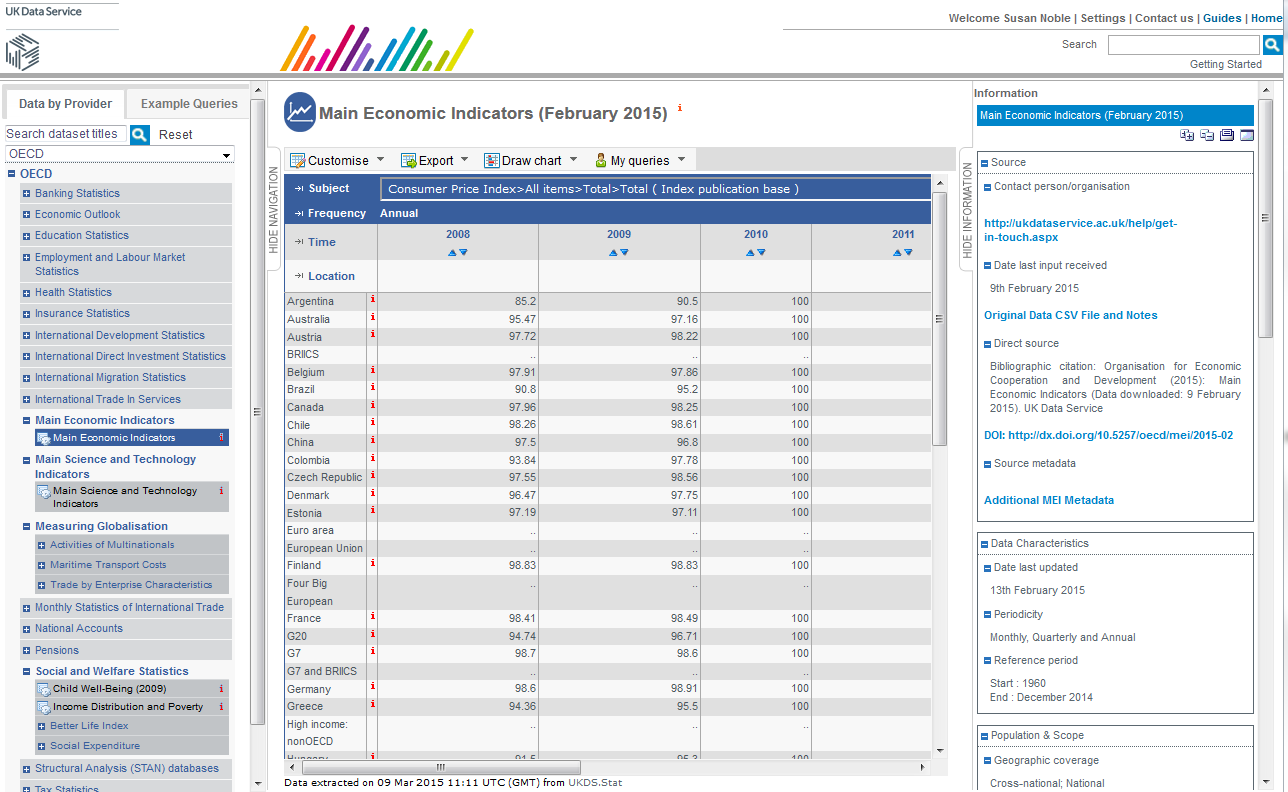Click the red info icon for Argentina
Image resolution: width=1288 pixels, height=792 pixels.
(x=372, y=300)
